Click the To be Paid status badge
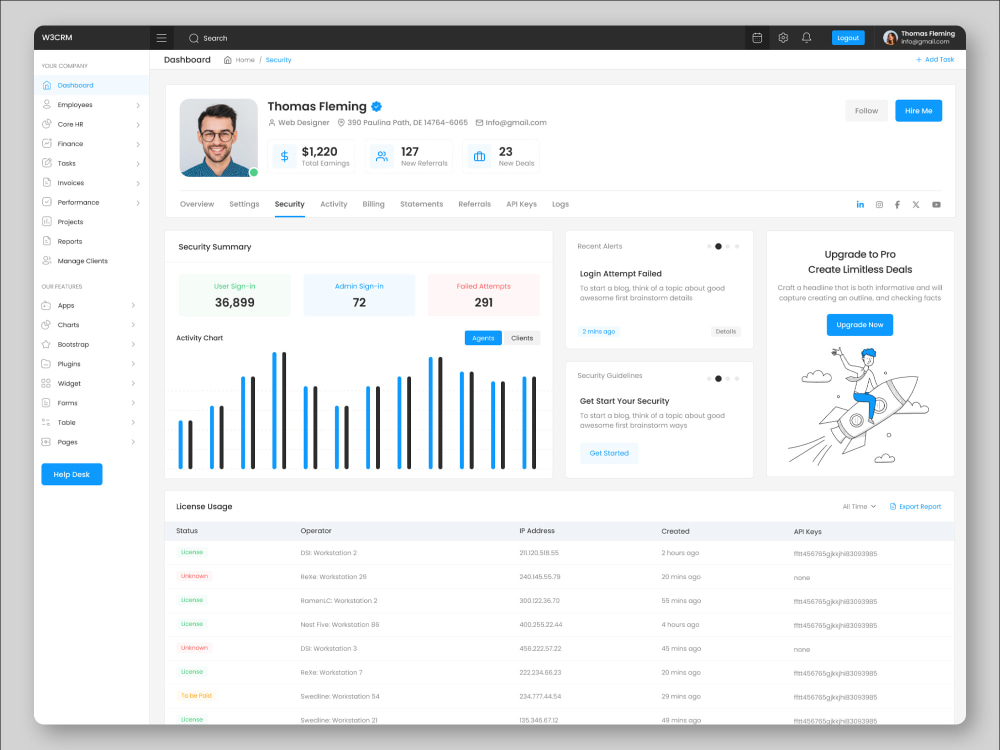The height and width of the screenshot is (750, 1000). (196, 696)
